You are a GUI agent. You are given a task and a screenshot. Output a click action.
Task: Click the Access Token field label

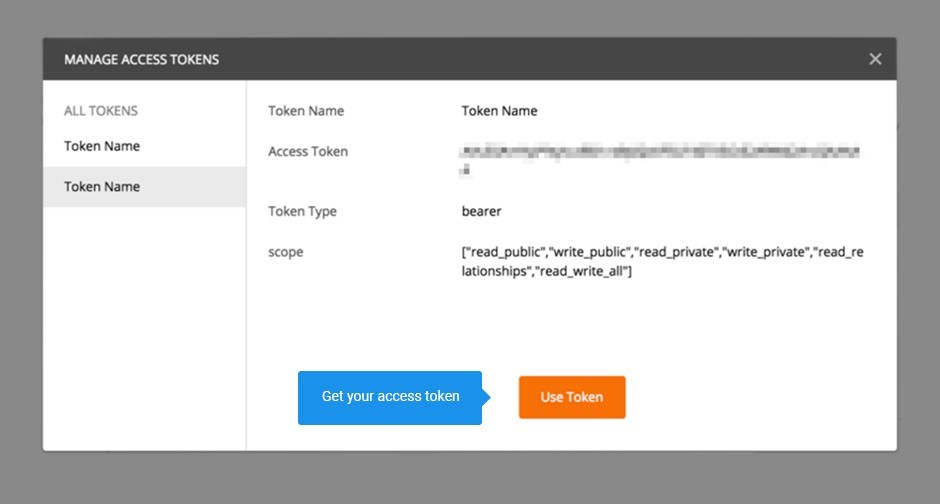pos(308,152)
